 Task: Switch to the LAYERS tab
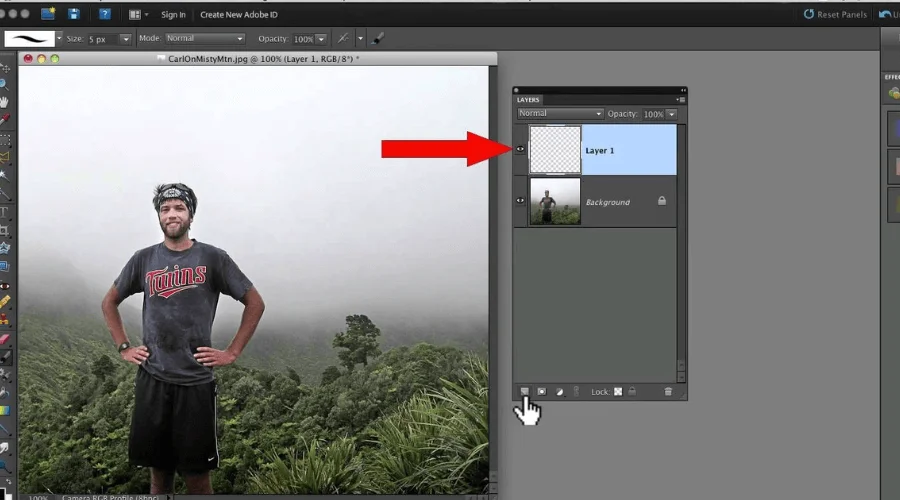528,100
